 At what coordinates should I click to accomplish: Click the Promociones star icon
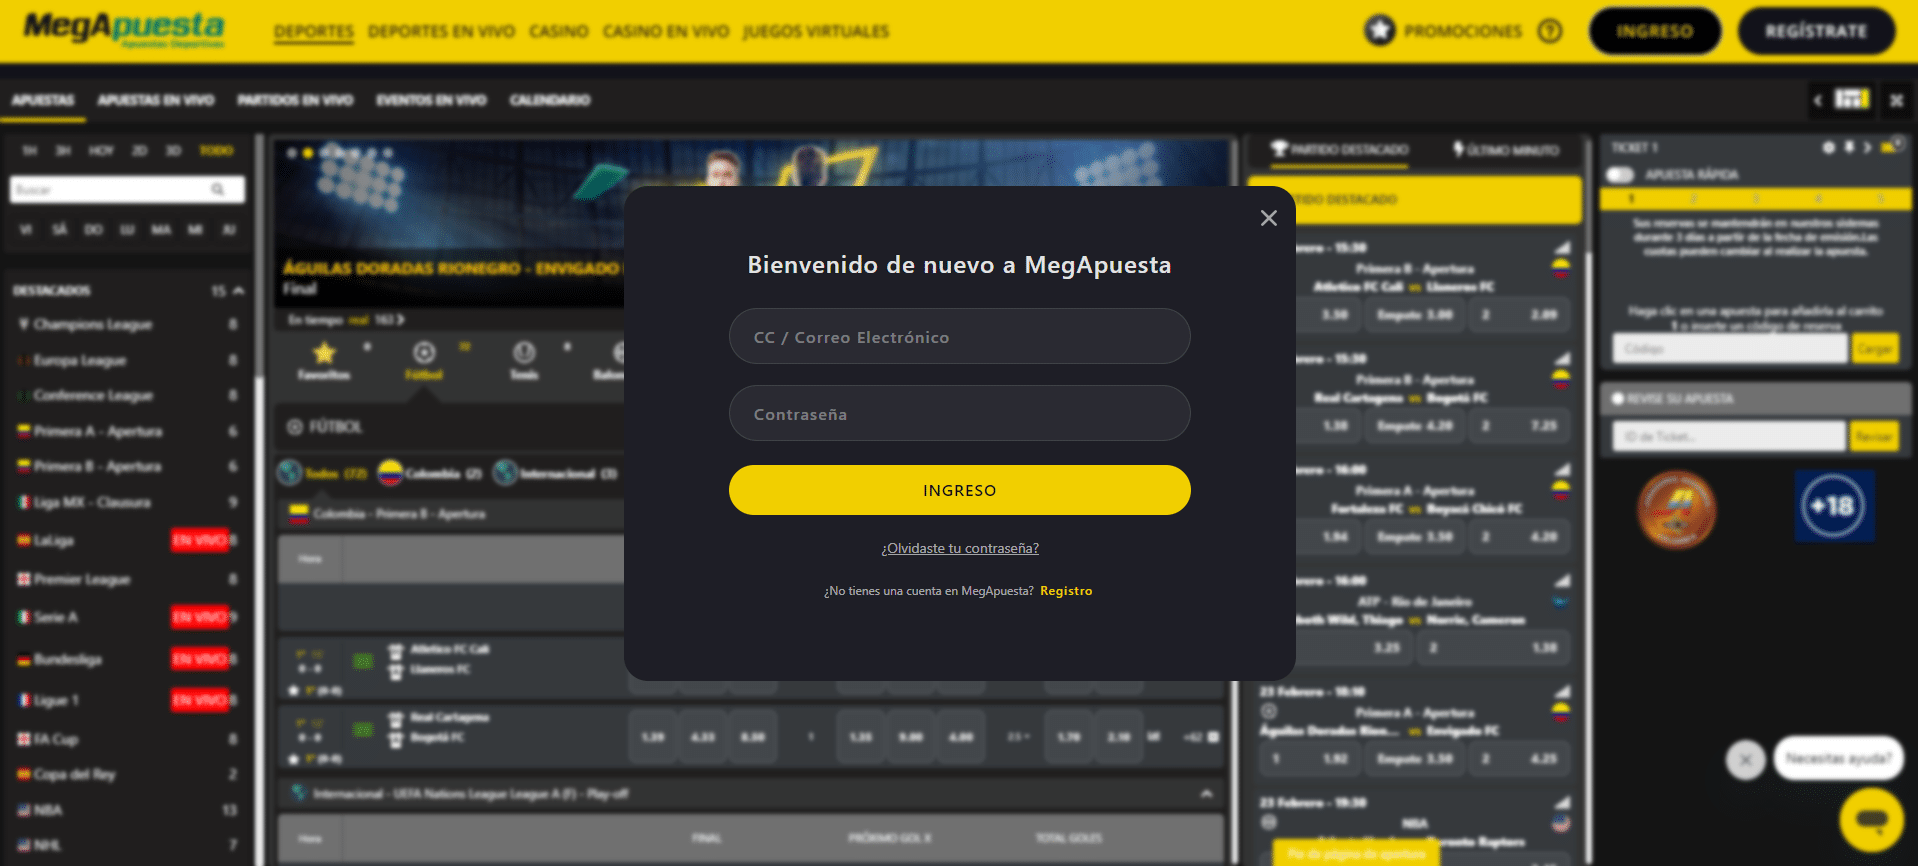point(1380,31)
